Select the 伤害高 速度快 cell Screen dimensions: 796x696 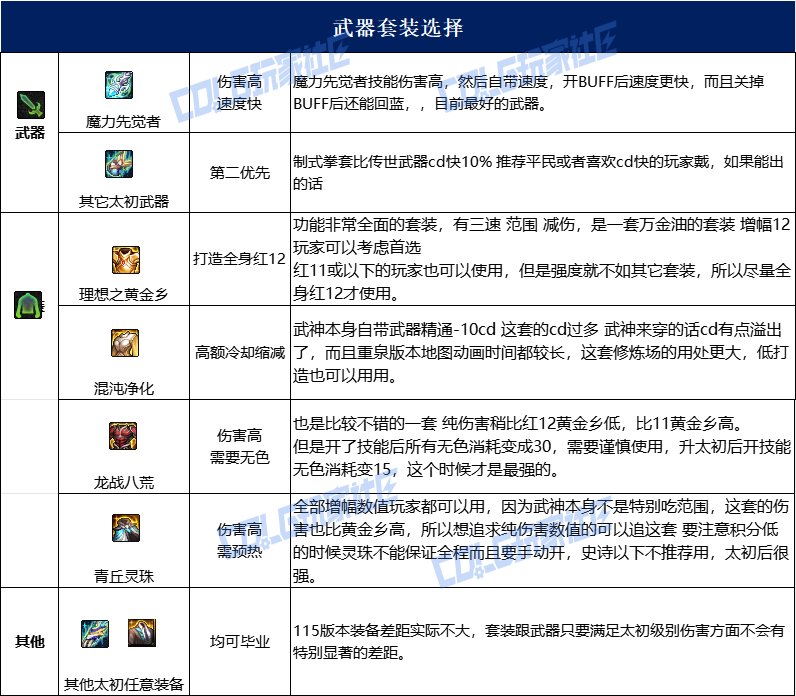tap(240, 92)
